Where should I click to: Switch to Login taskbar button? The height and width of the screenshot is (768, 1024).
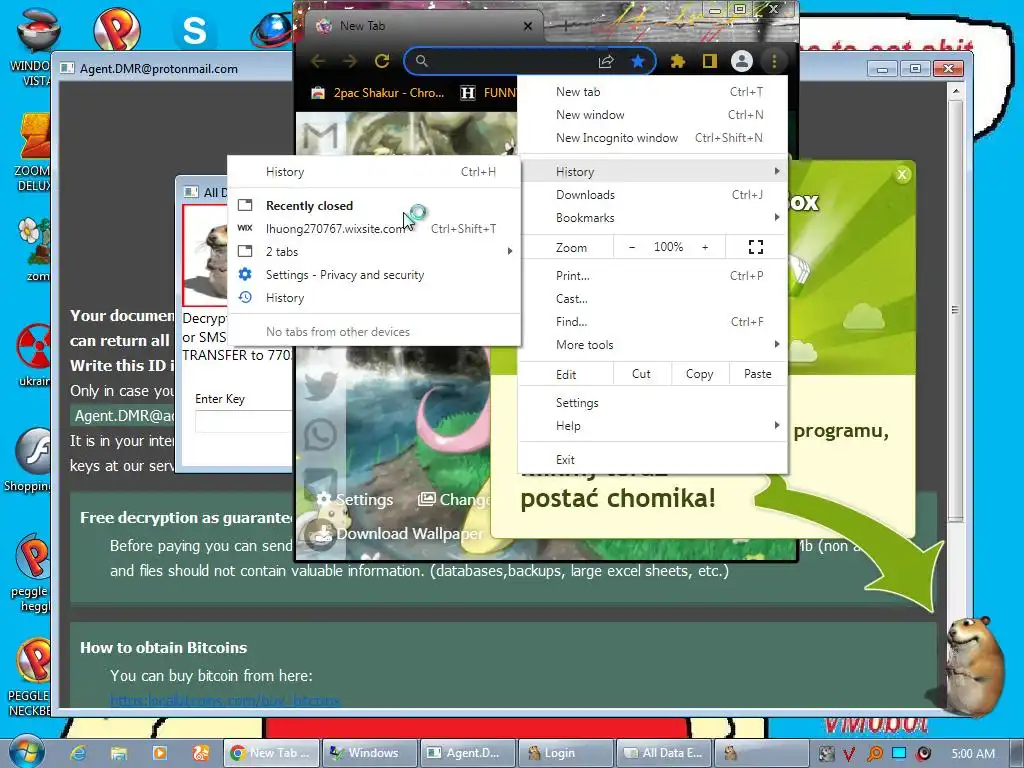pyautogui.click(x=566, y=753)
